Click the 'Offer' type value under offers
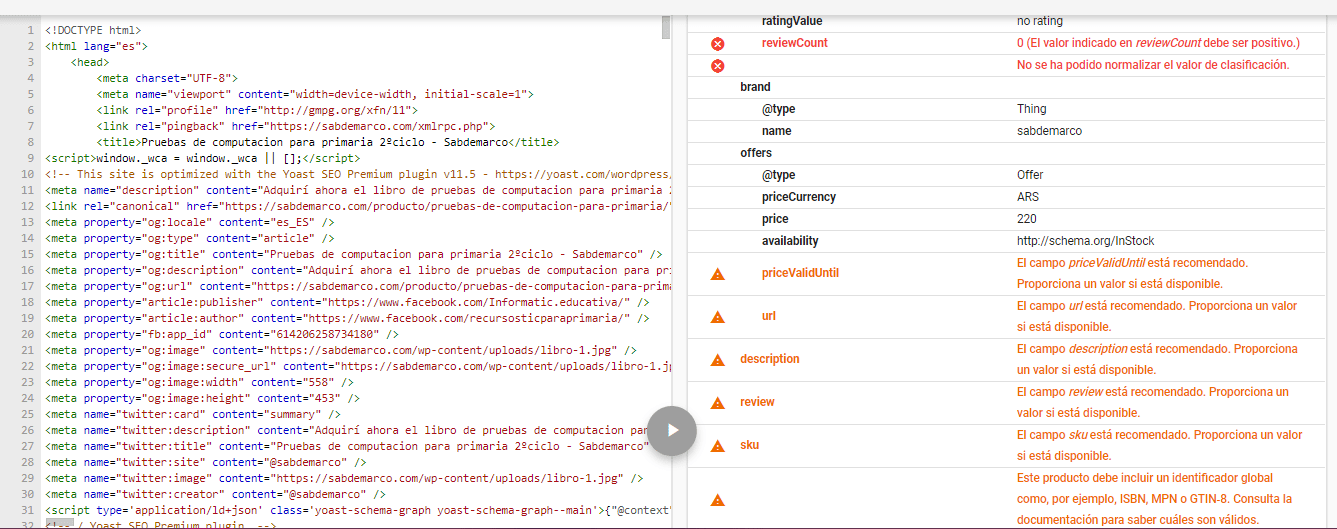Viewport: 1337px width, 529px height. 1030,175
